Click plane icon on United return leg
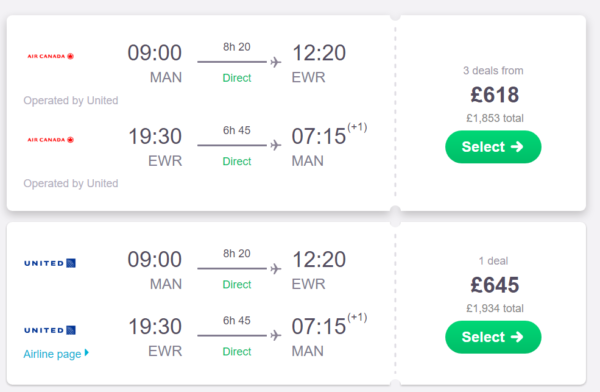 (276, 336)
